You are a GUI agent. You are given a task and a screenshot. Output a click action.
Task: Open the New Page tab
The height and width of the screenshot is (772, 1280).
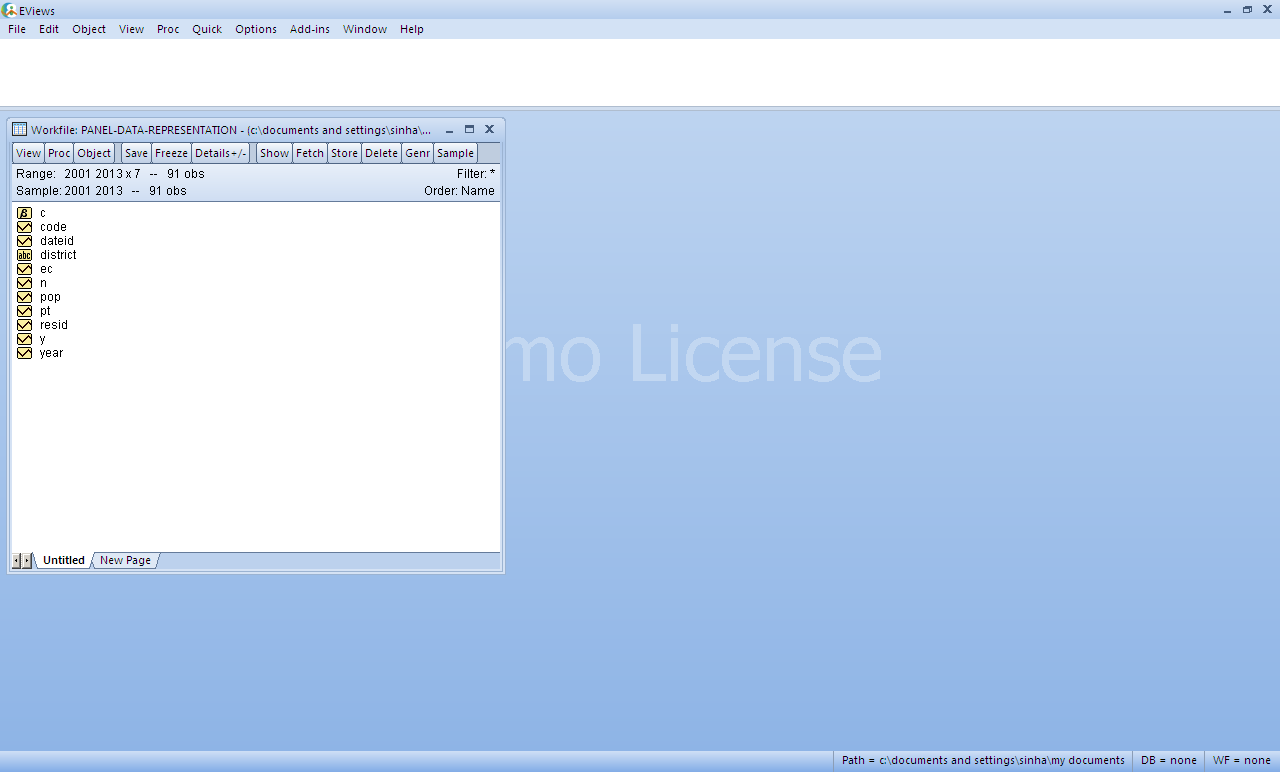(125, 560)
